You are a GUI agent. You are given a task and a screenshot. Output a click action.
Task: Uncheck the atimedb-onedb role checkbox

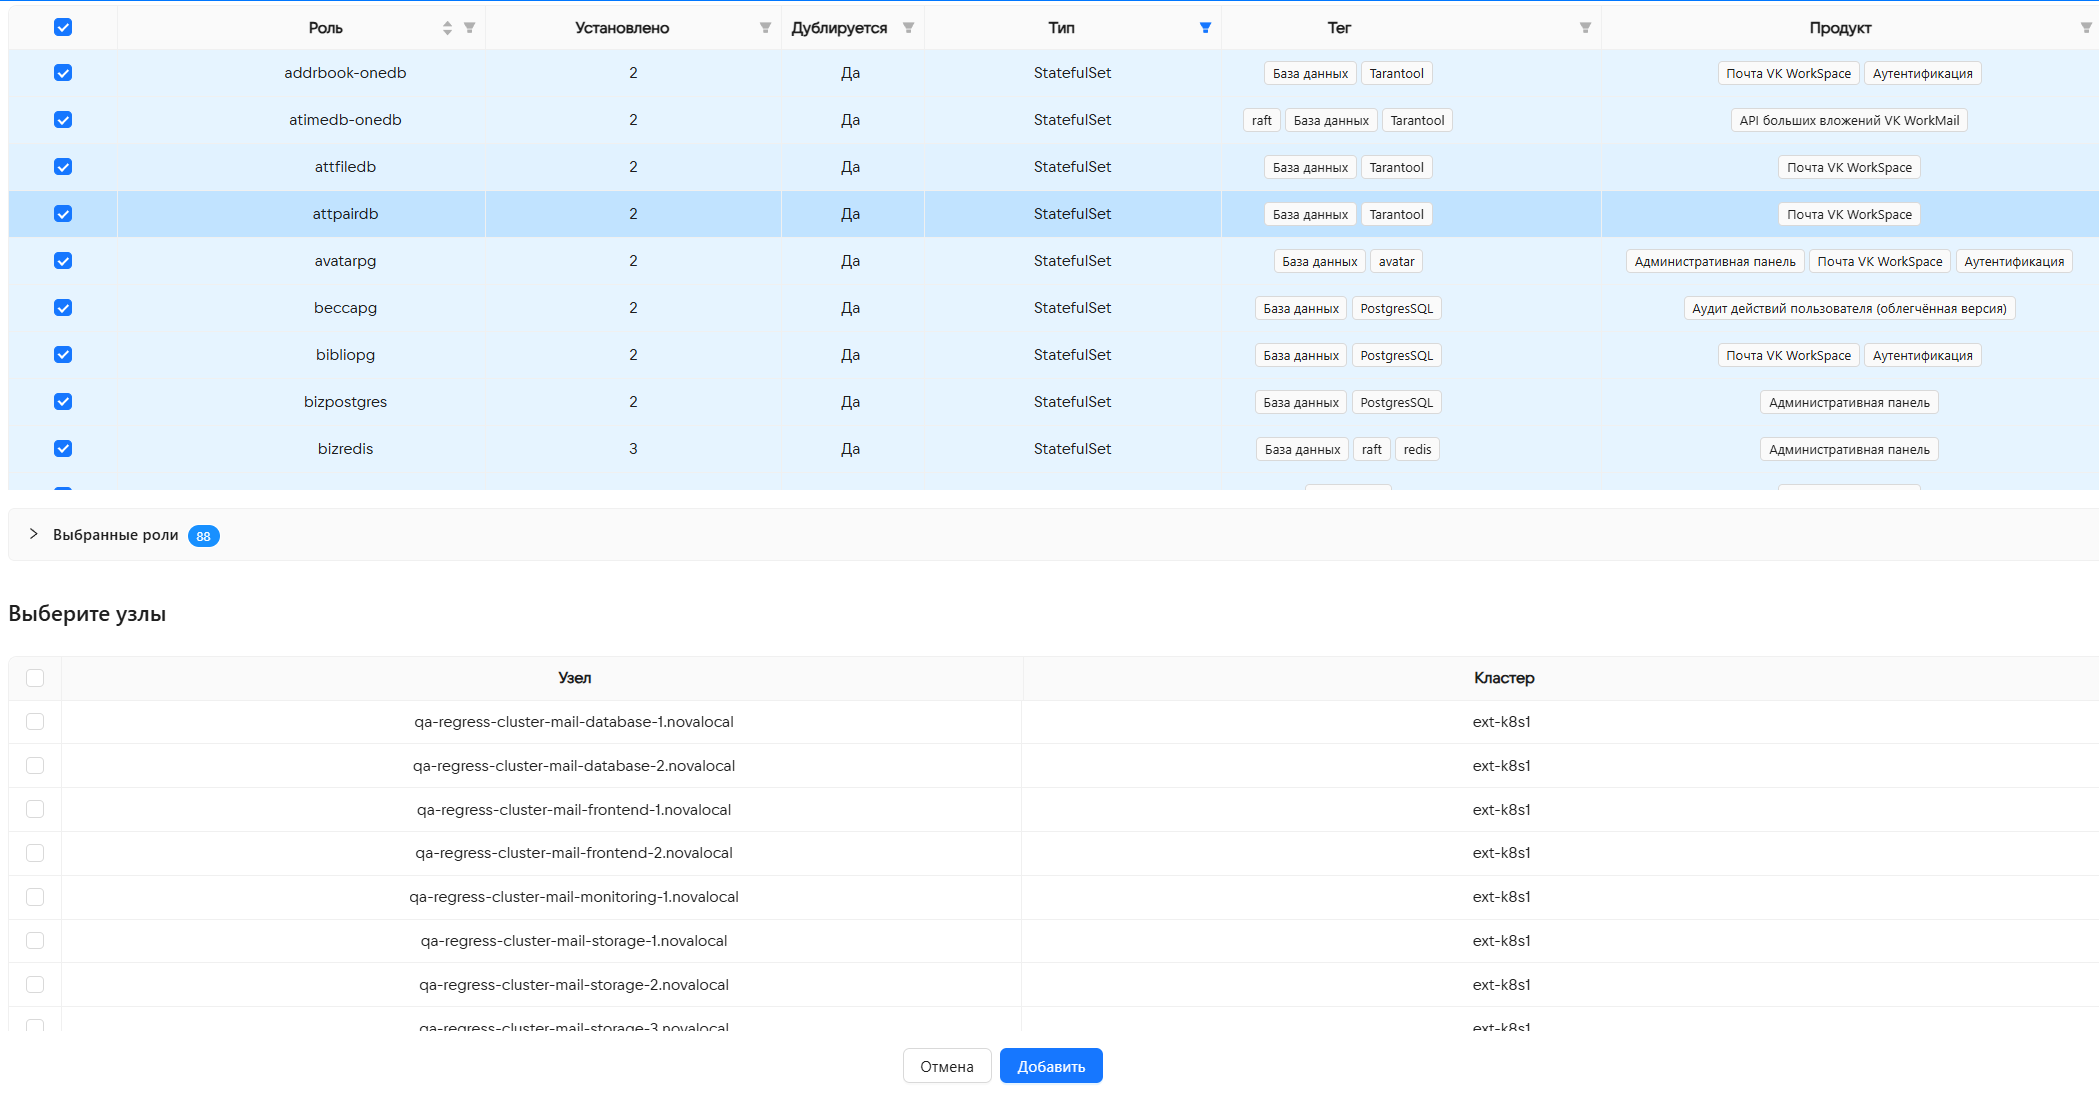[x=63, y=120]
